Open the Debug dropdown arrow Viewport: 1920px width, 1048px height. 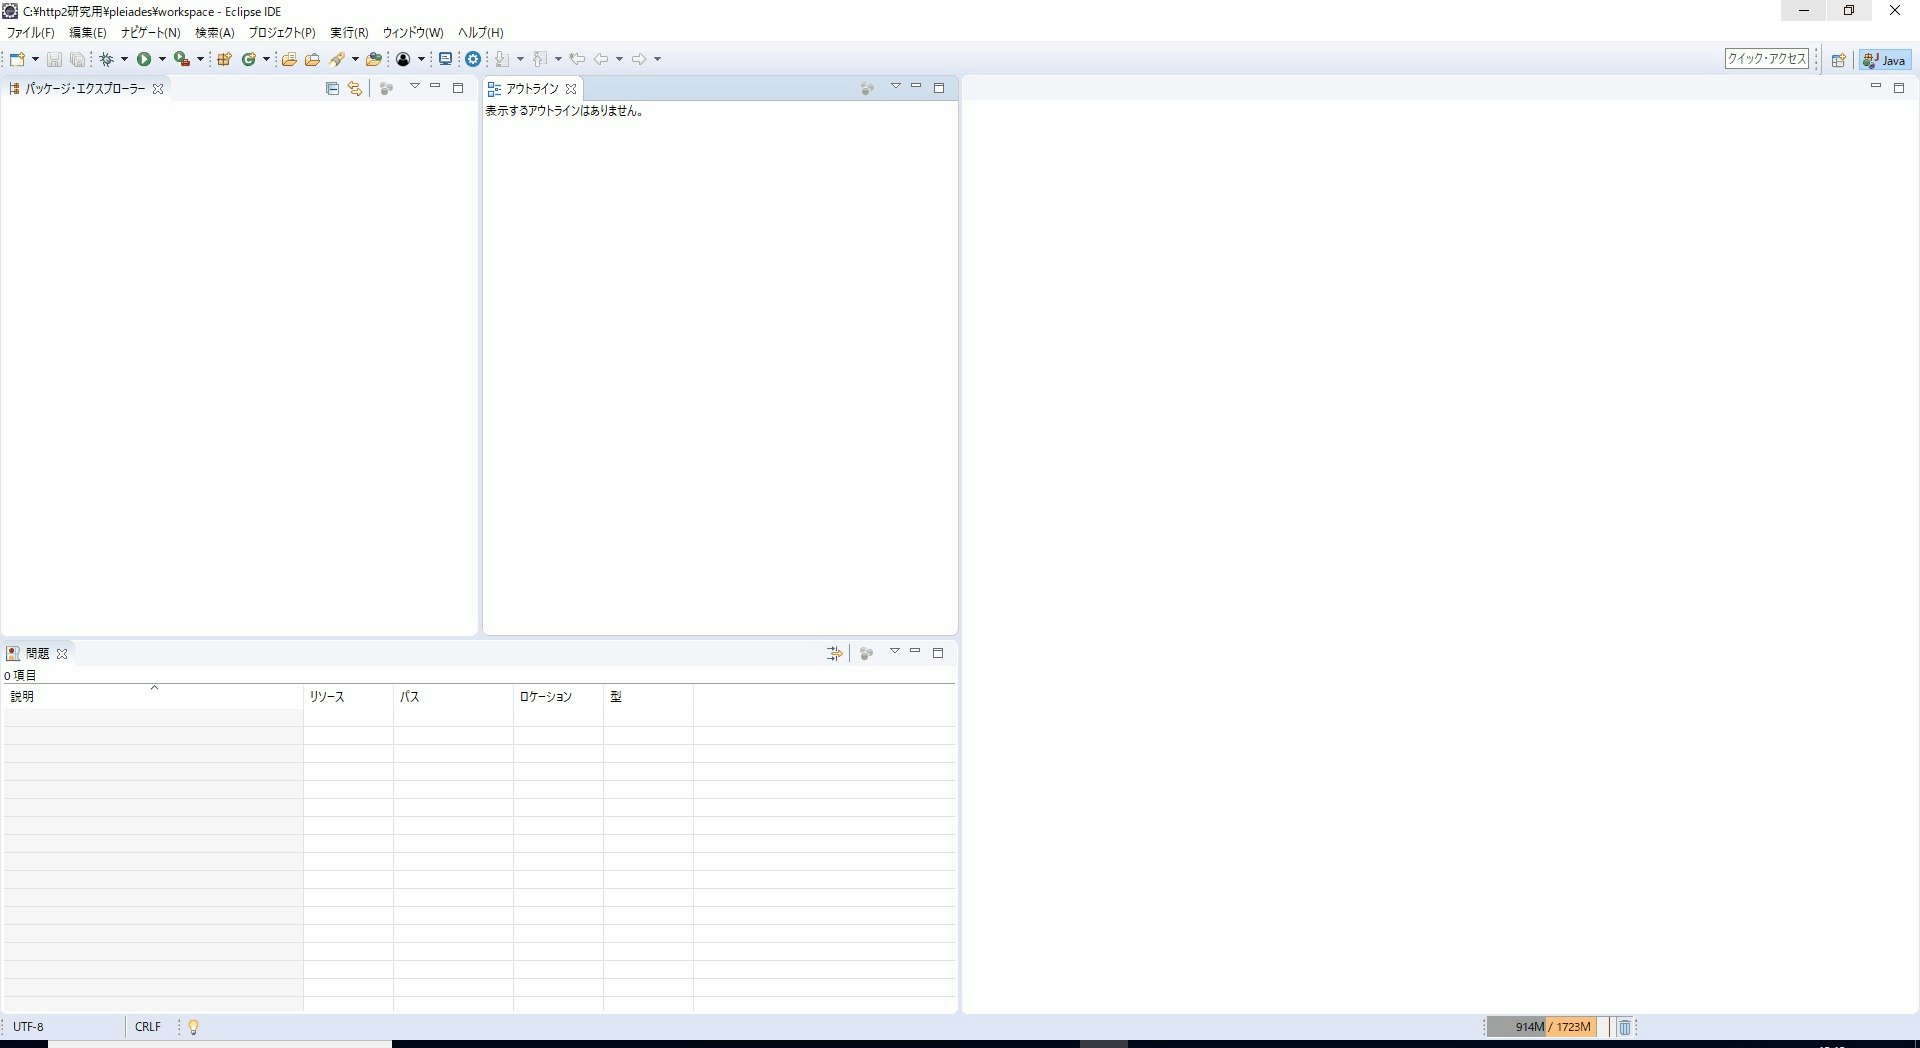[124, 59]
